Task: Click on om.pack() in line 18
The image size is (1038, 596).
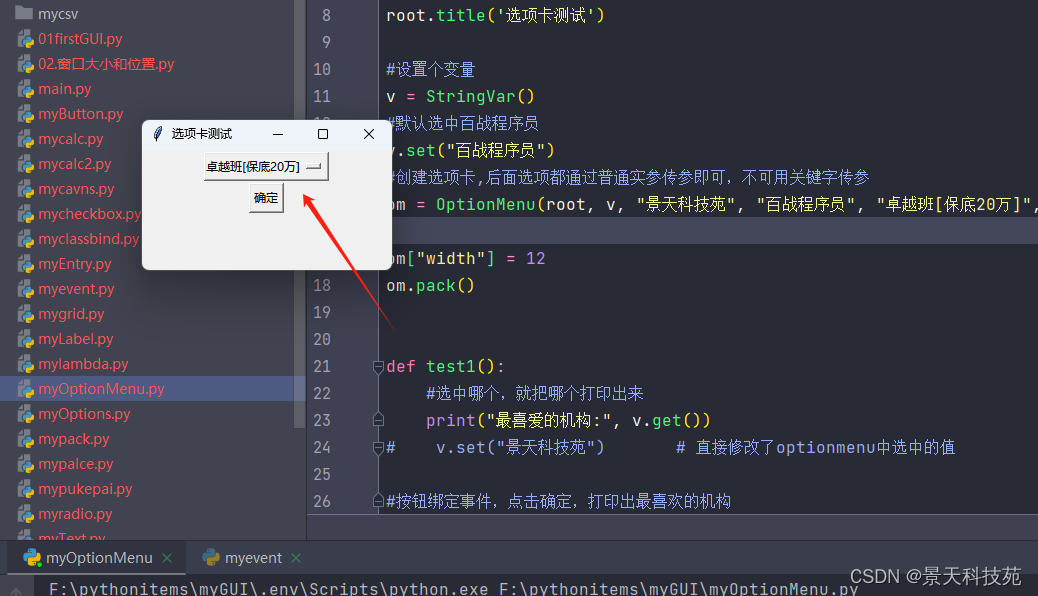Action: [430, 285]
